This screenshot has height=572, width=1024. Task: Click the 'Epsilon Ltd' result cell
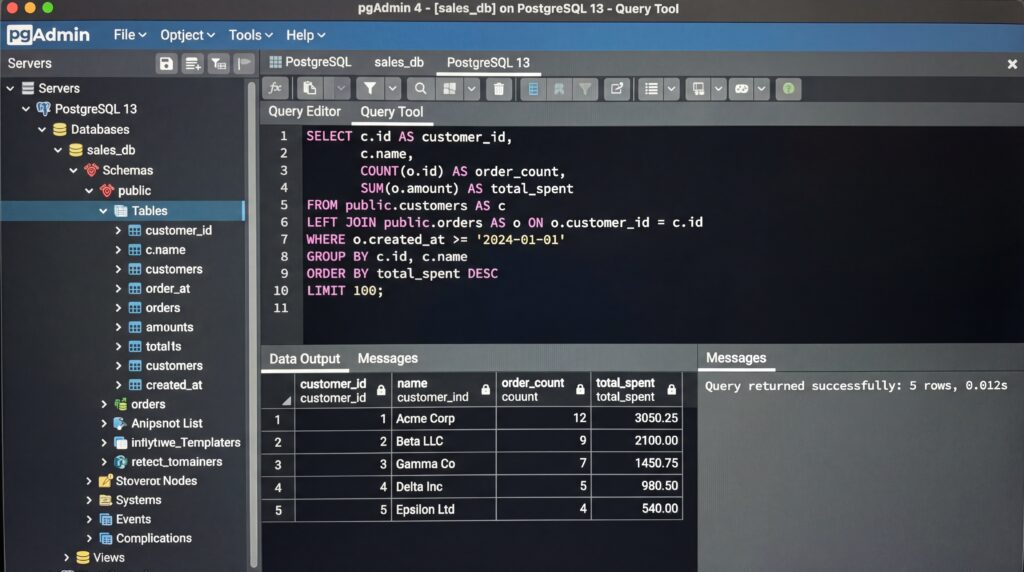click(x=443, y=509)
